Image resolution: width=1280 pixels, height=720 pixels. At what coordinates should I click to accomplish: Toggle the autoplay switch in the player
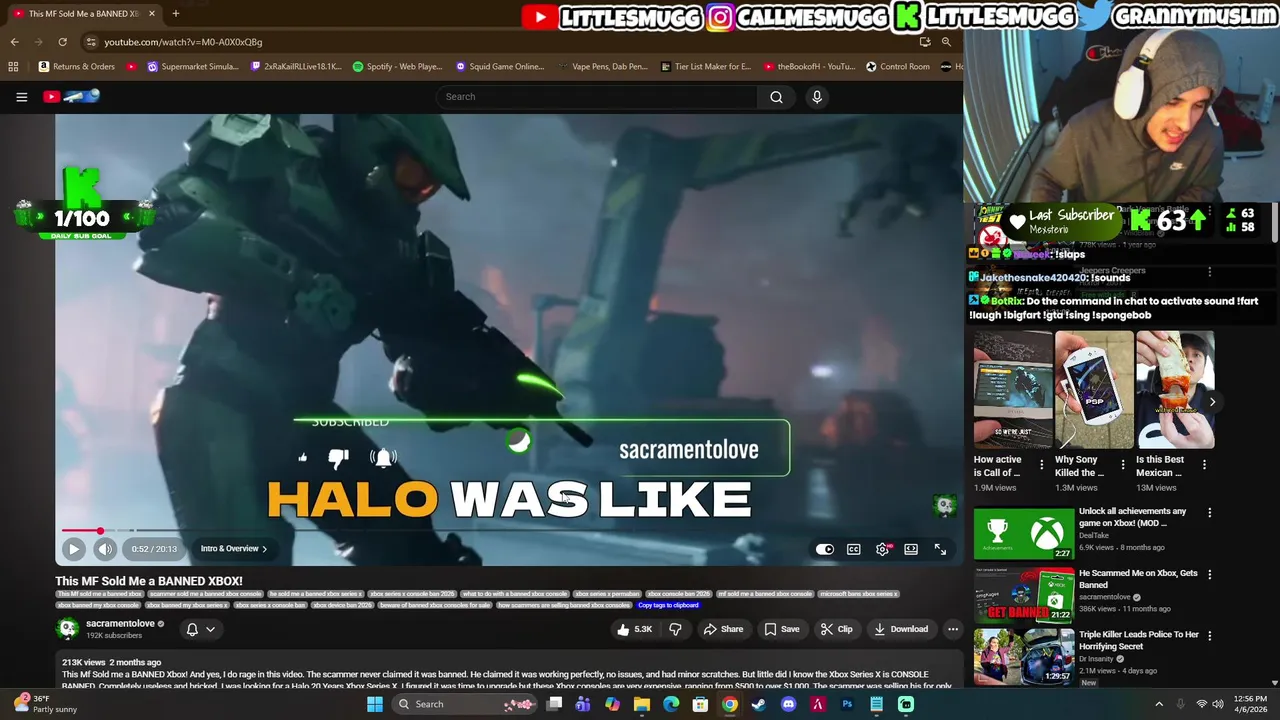point(825,549)
